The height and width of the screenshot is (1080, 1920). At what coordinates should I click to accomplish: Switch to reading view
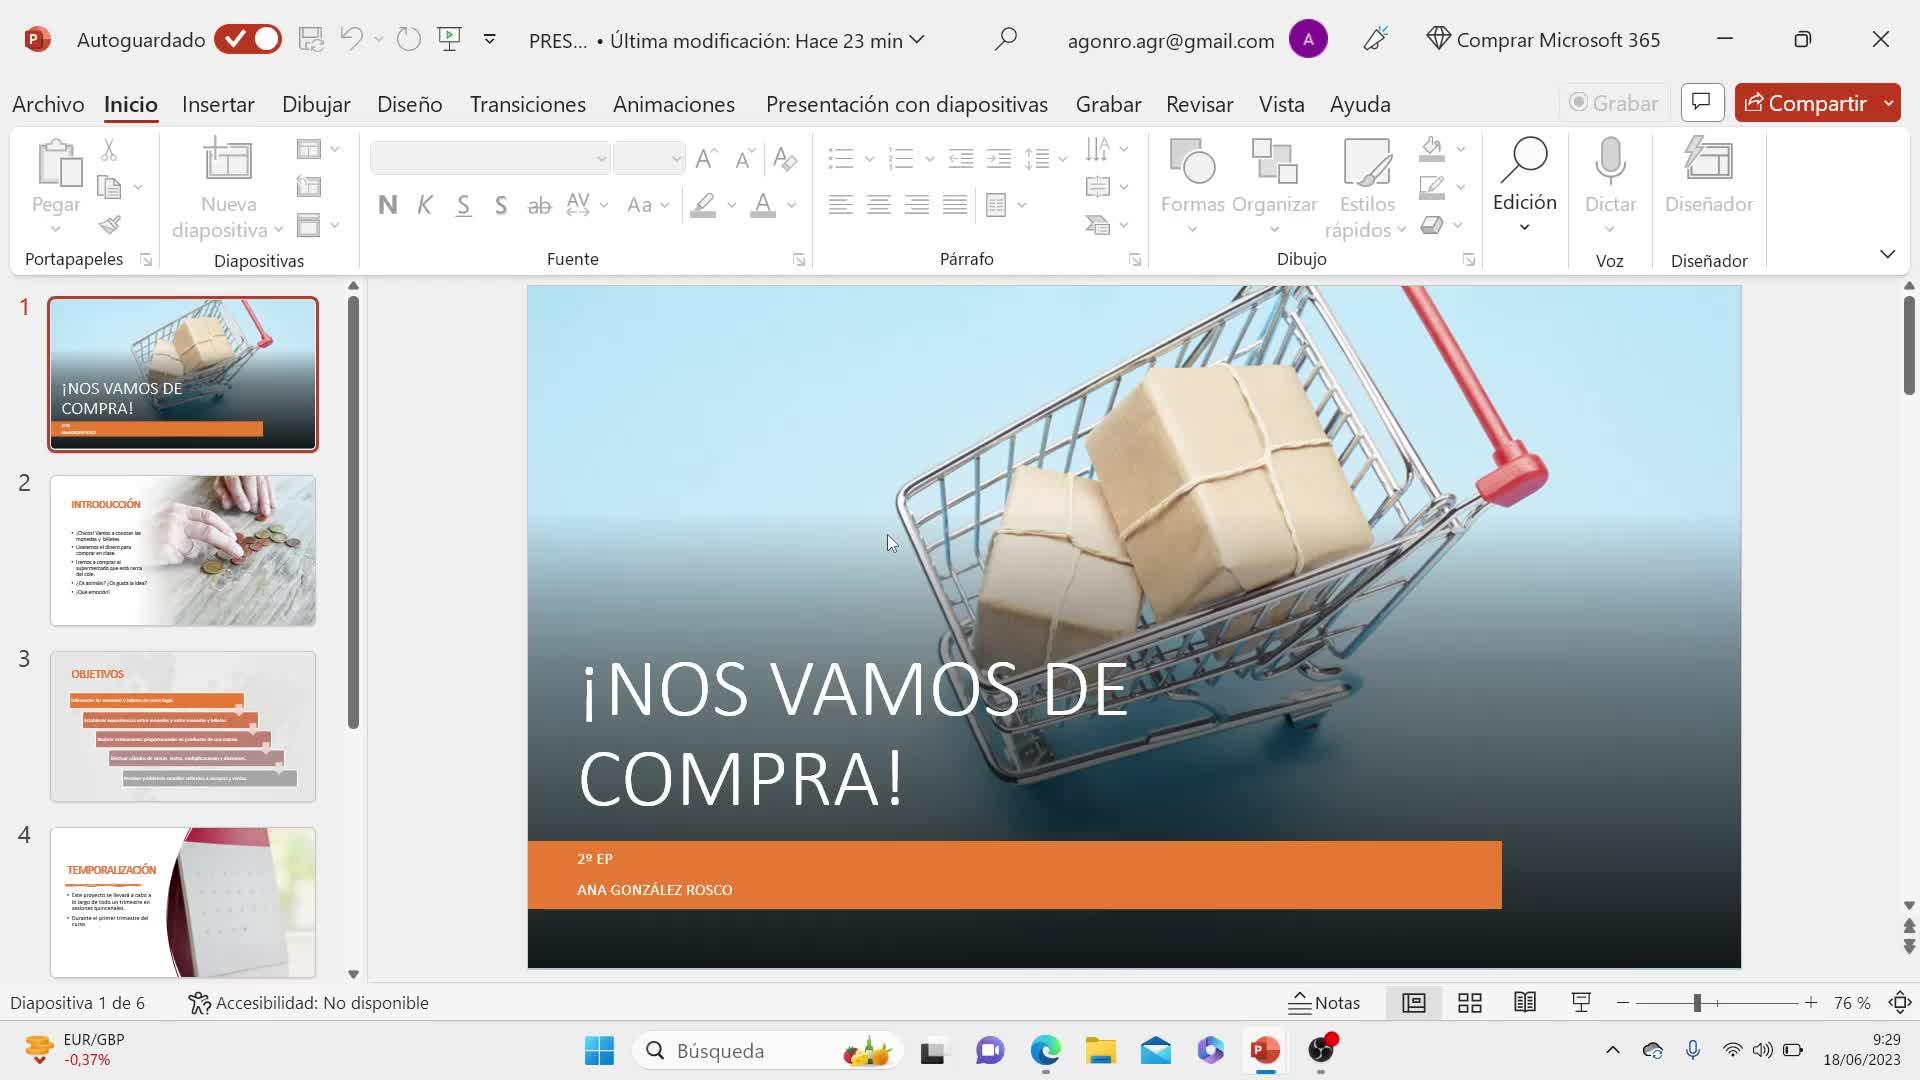(1525, 1003)
